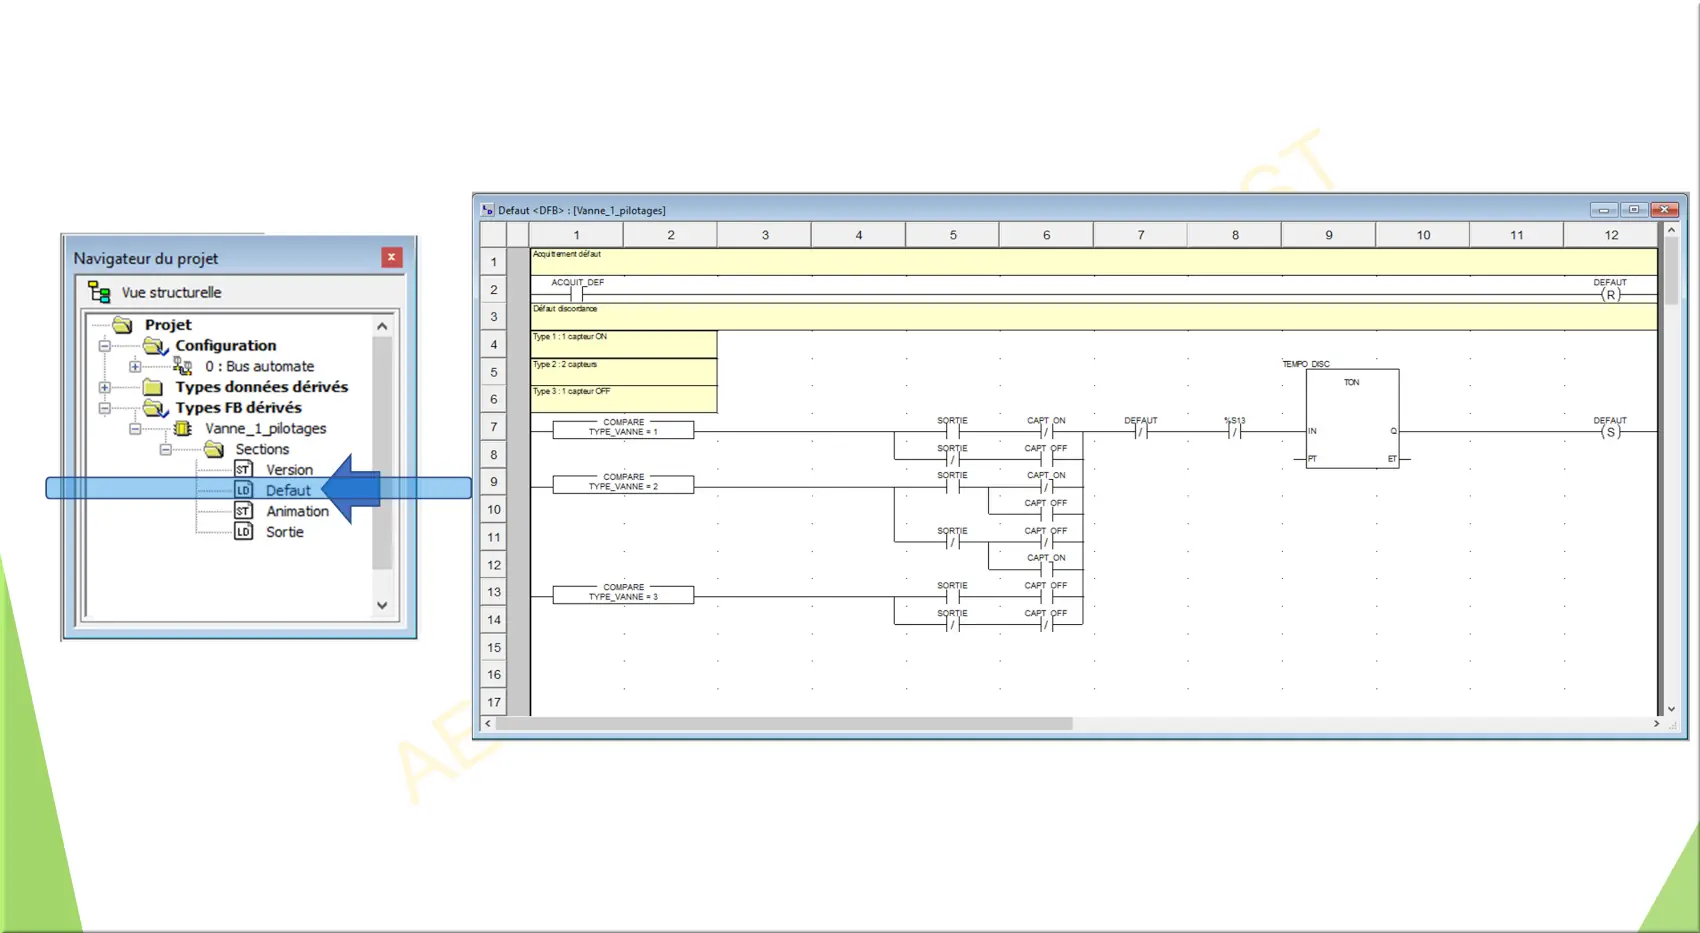Screen dimensions: 1700x933
Task: Click the LD icon beside Sortie
Action: point(243,532)
